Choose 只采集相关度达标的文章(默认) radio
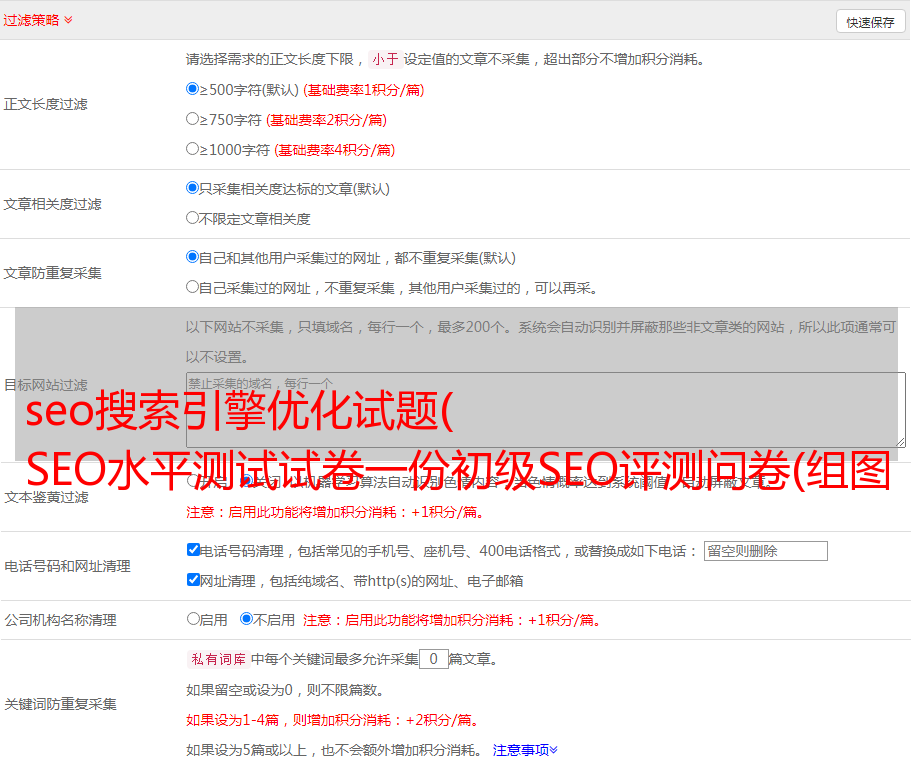This screenshot has height=768, width=912. (x=192, y=187)
